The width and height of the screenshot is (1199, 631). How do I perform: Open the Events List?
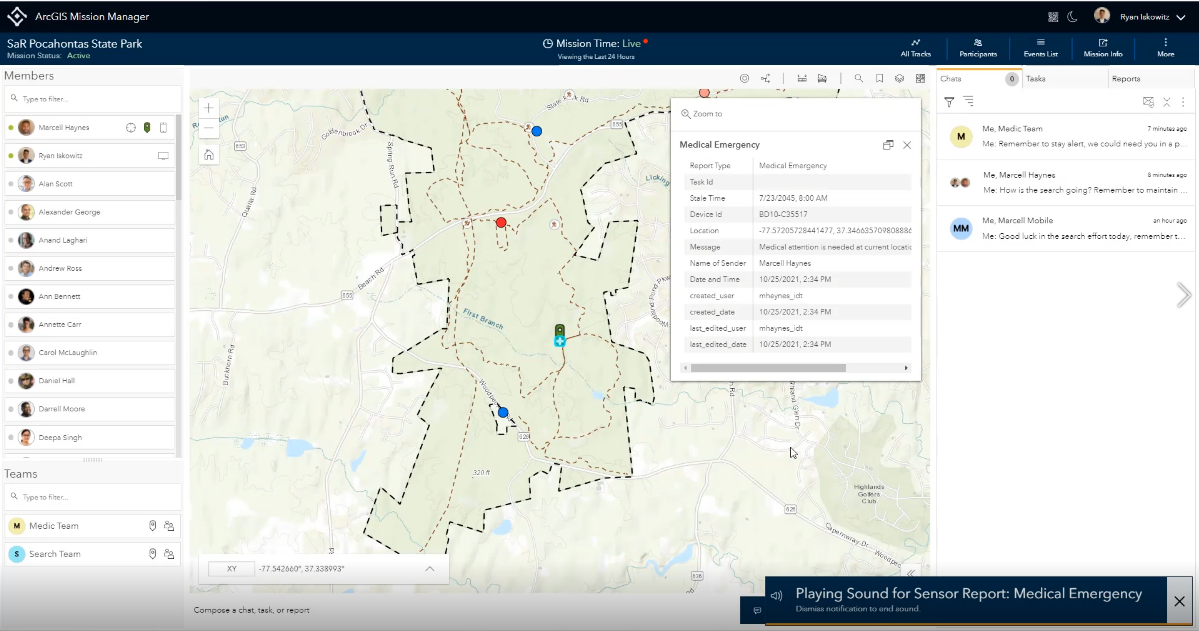(1040, 47)
